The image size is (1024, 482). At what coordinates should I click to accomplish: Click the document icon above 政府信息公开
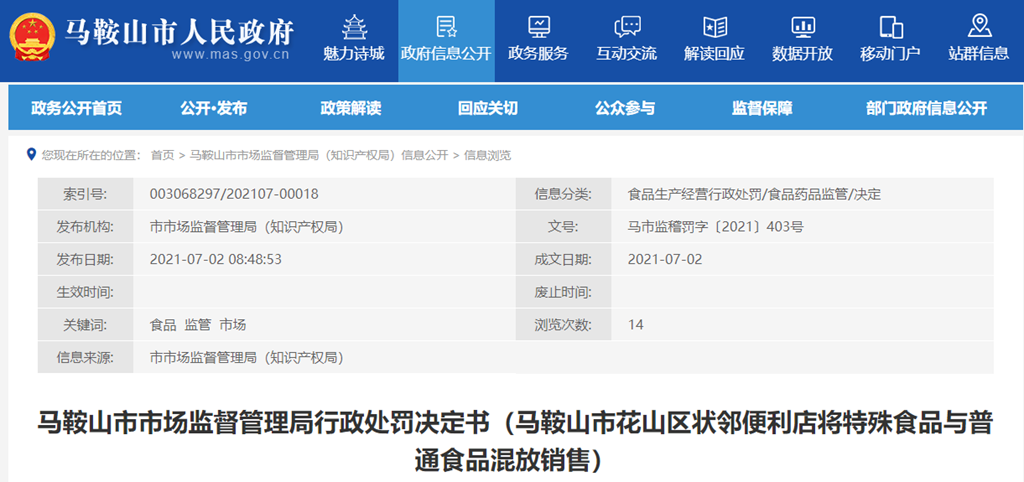point(446,27)
